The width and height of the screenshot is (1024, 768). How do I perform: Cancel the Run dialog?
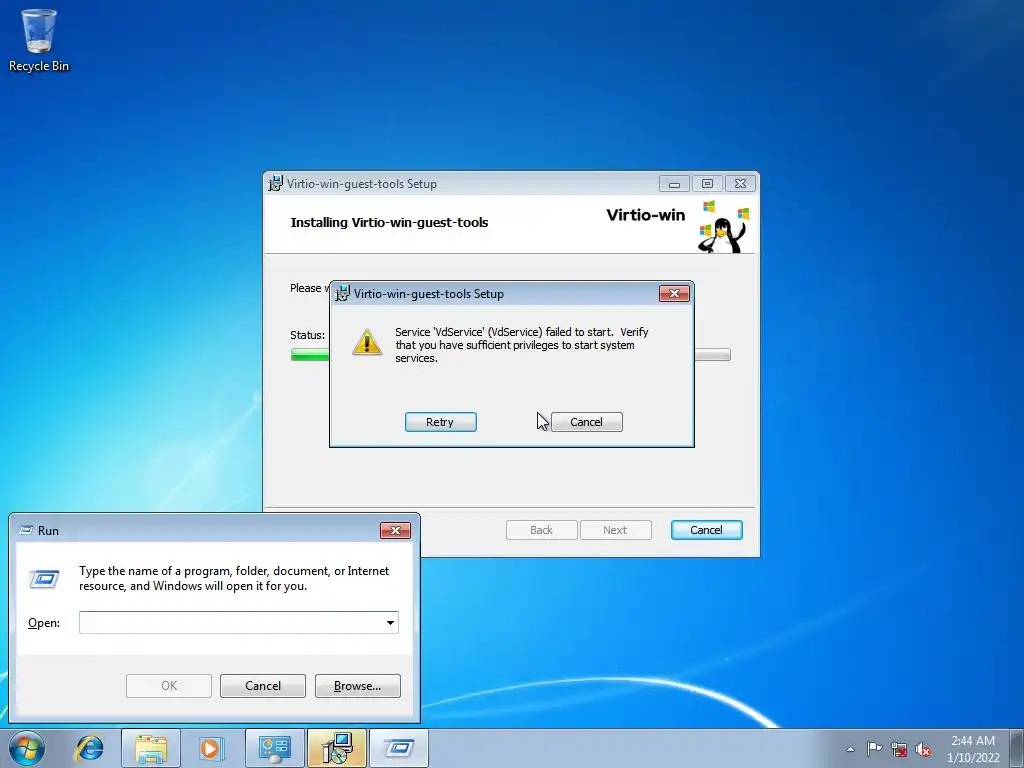pyautogui.click(x=263, y=686)
